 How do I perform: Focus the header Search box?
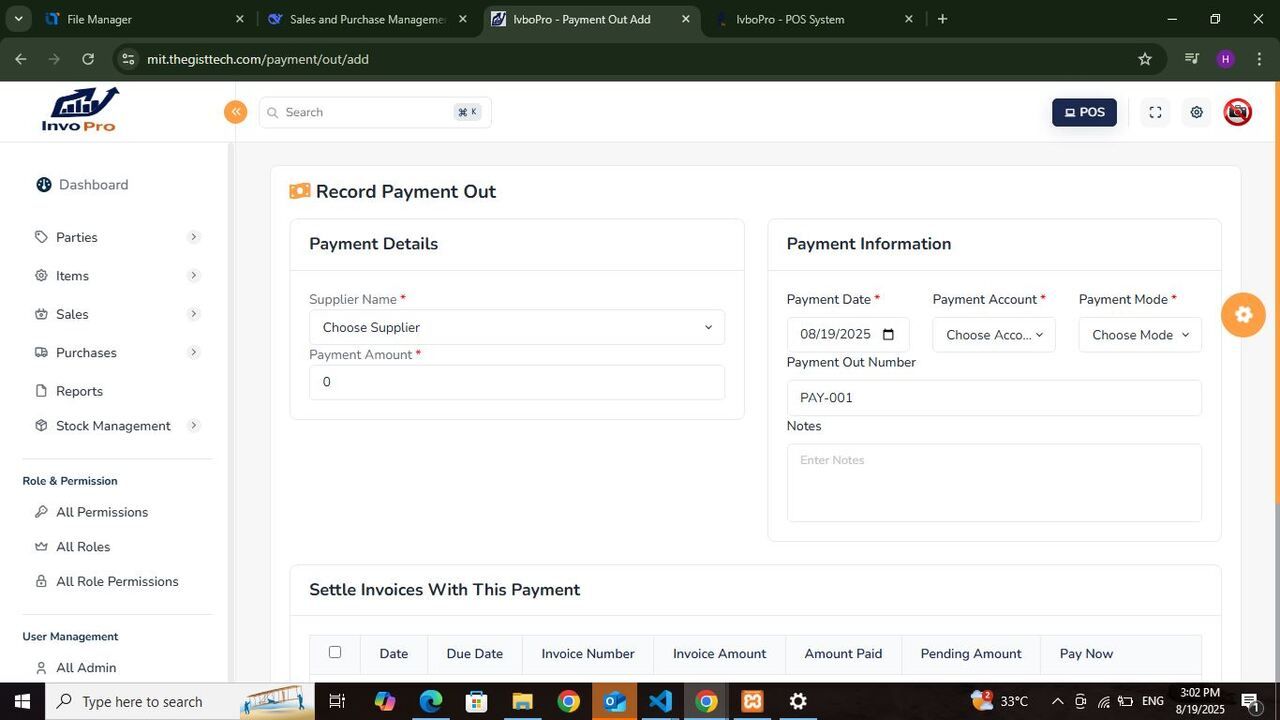375,112
